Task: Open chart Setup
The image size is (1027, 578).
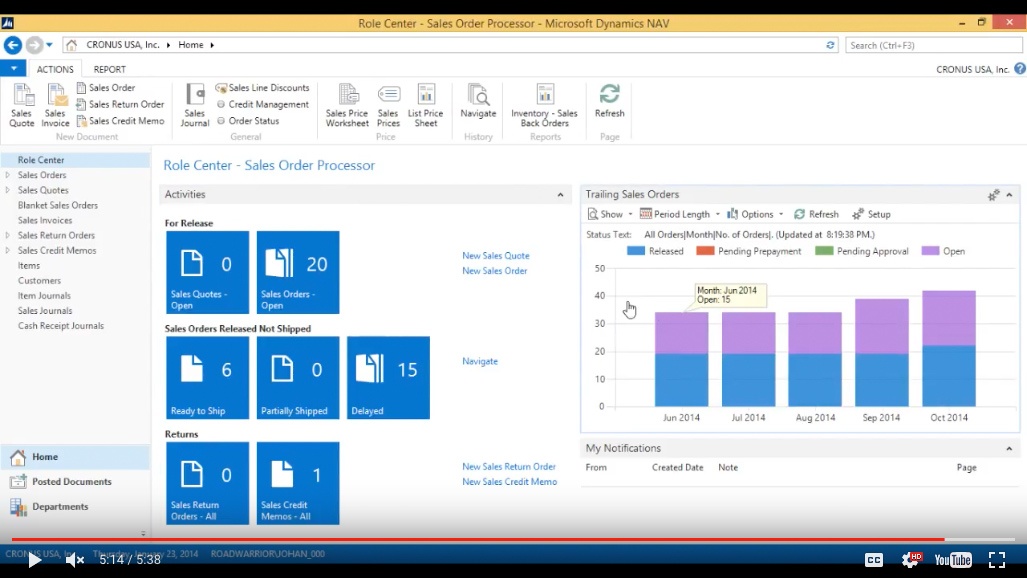Action: 871,214
